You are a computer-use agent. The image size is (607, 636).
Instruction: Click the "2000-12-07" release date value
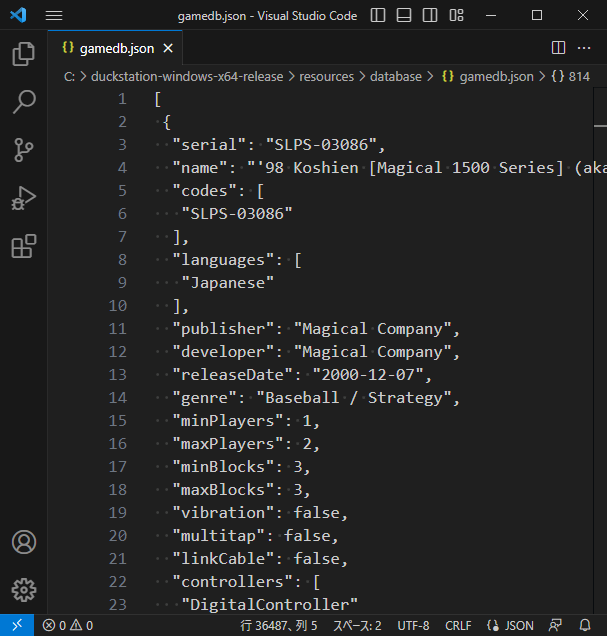(368, 375)
